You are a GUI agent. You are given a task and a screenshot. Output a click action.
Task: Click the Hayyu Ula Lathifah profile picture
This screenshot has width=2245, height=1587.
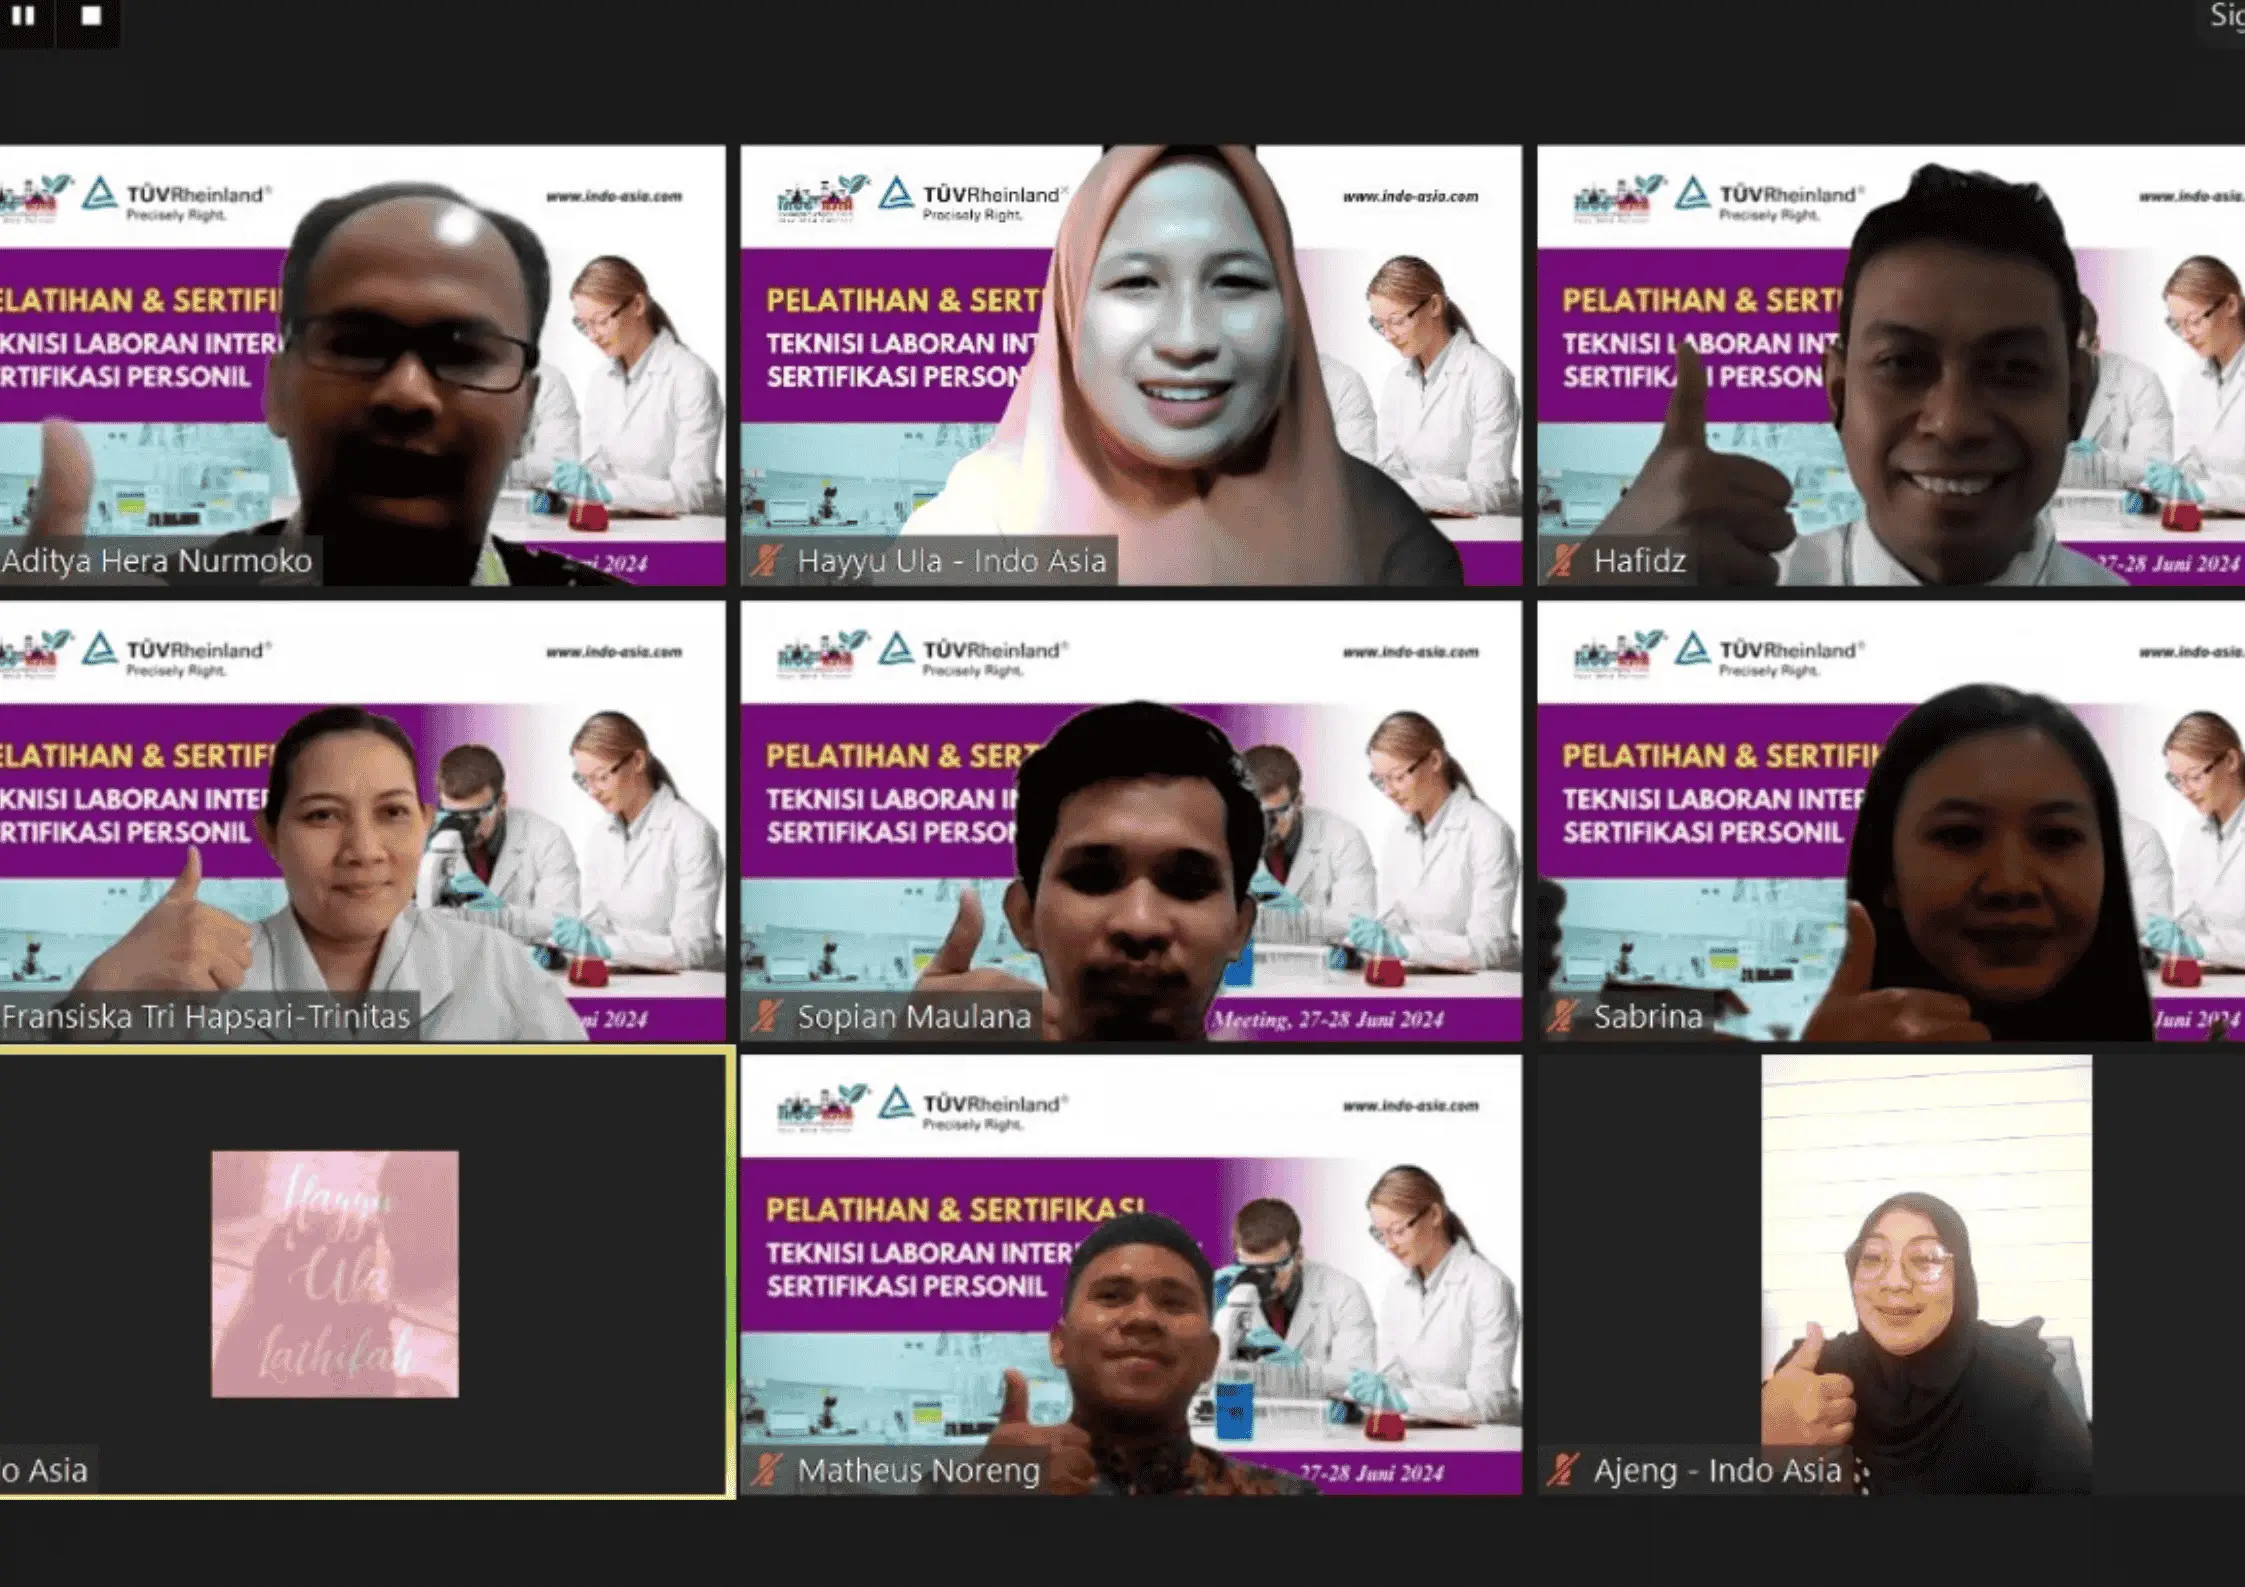pyautogui.click(x=335, y=1274)
